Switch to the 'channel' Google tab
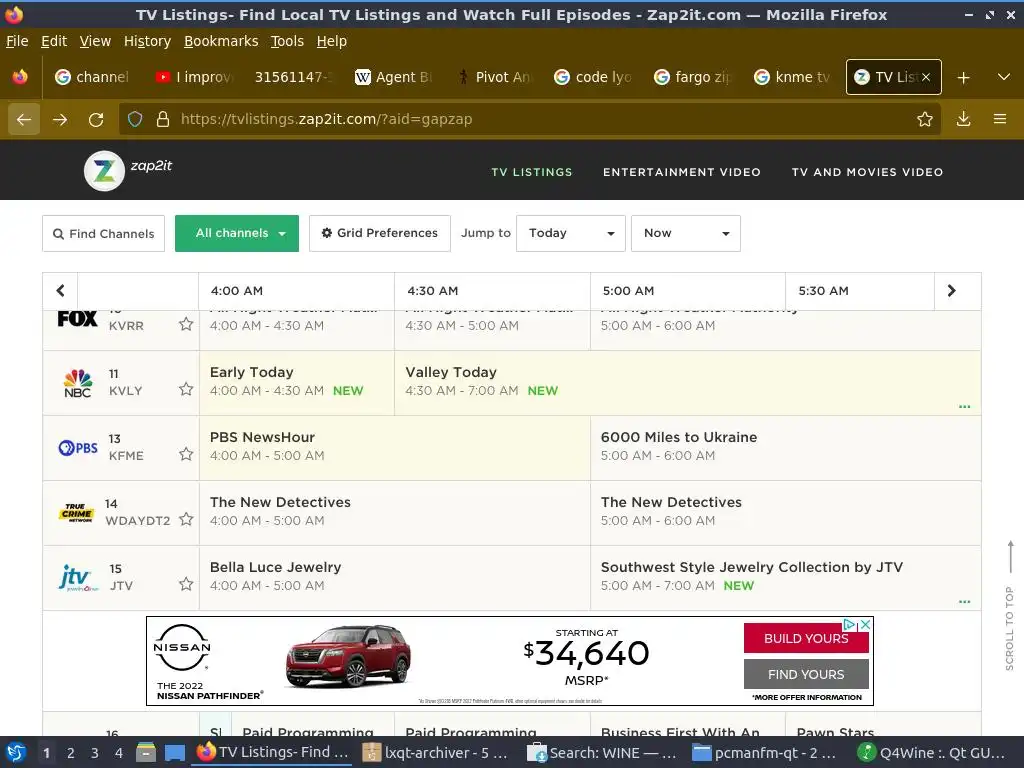Viewport: 1024px width, 768px height. [93, 77]
